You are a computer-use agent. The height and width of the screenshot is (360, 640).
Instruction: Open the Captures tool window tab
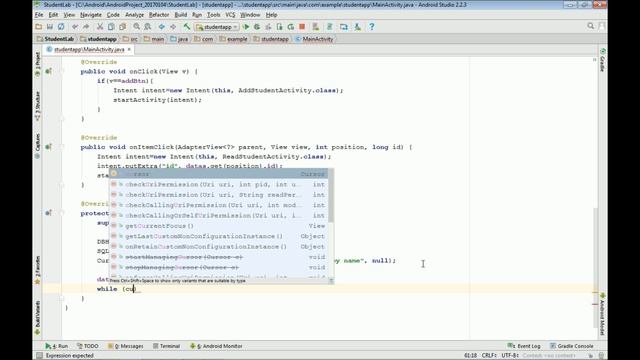tap(38, 146)
